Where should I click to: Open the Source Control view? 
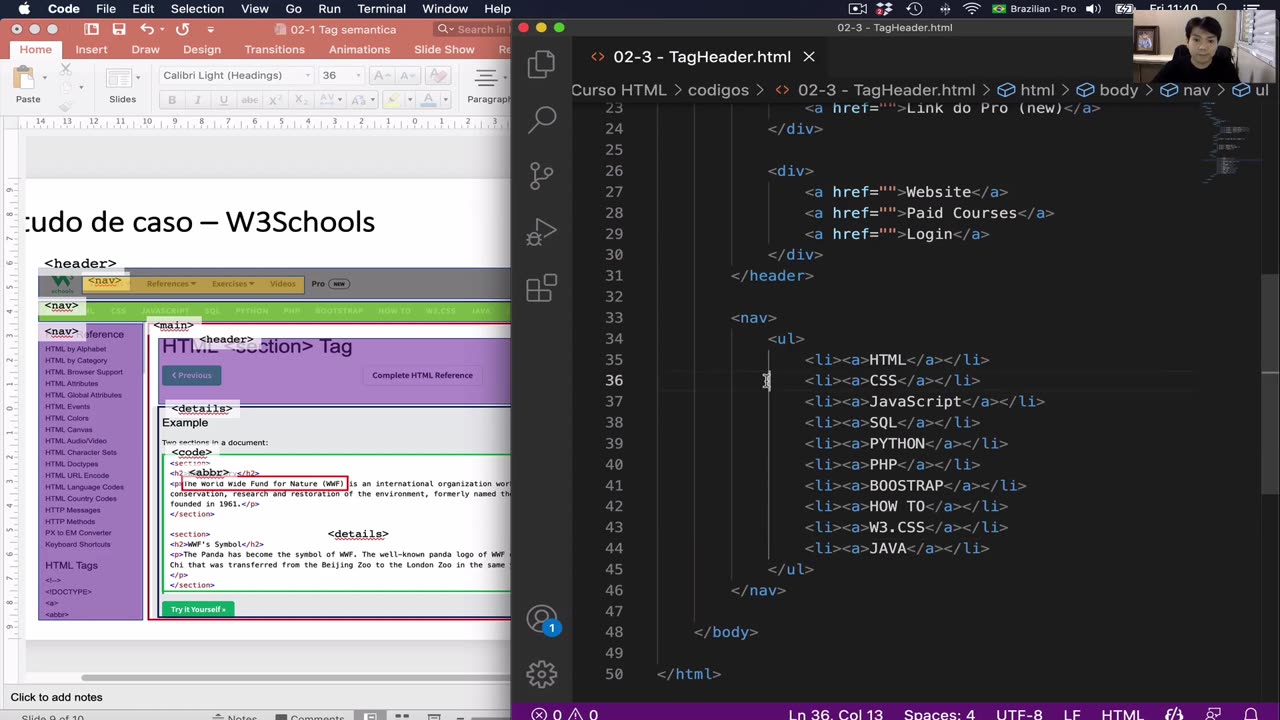[x=542, y=176]
